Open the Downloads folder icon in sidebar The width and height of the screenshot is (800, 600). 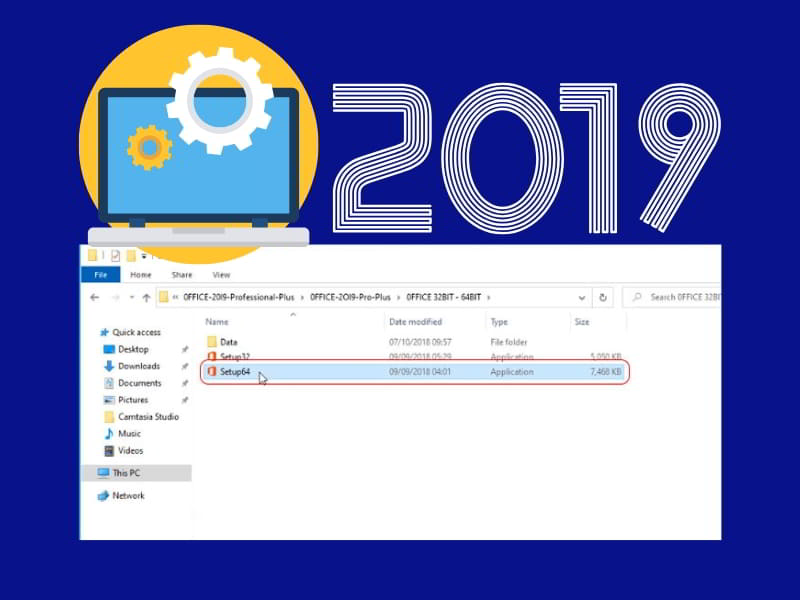[107, 366]
